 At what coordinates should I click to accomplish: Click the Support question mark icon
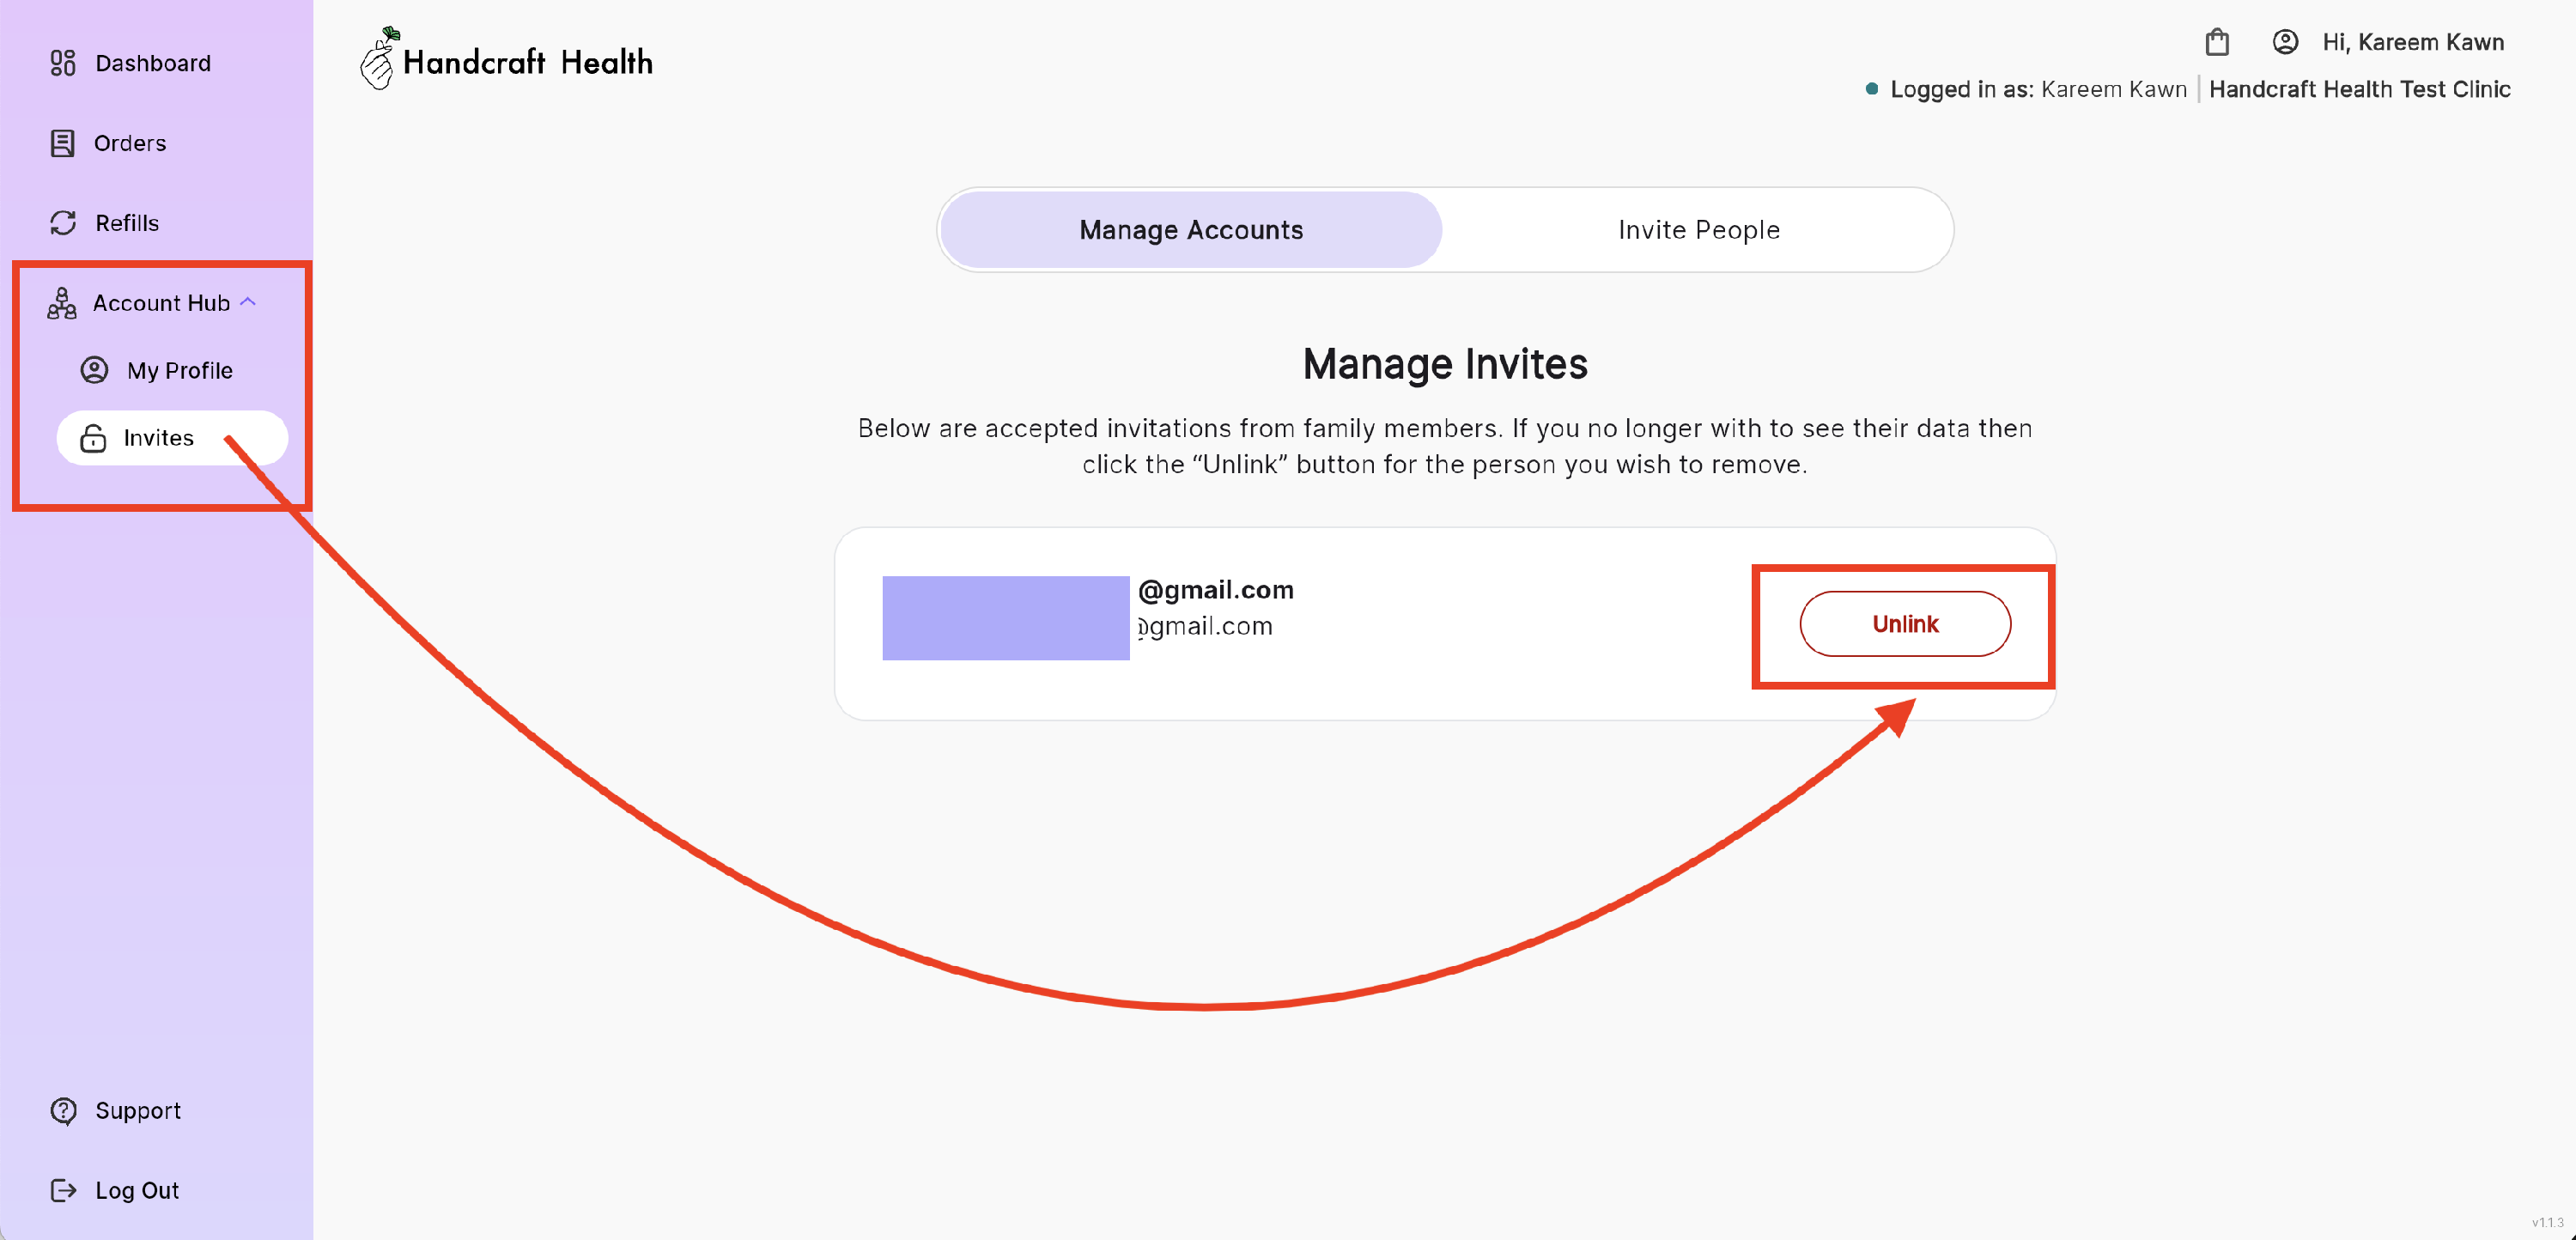63,1111
